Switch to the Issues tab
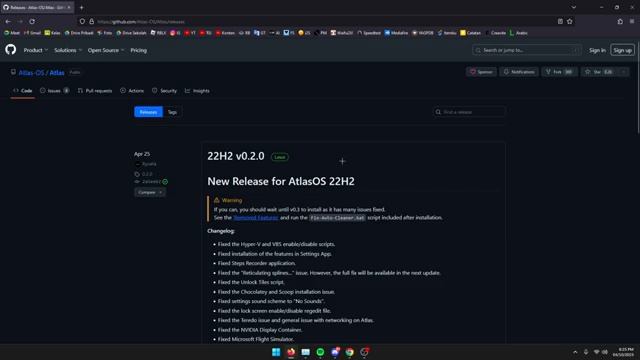 click(x=55, y=91)
